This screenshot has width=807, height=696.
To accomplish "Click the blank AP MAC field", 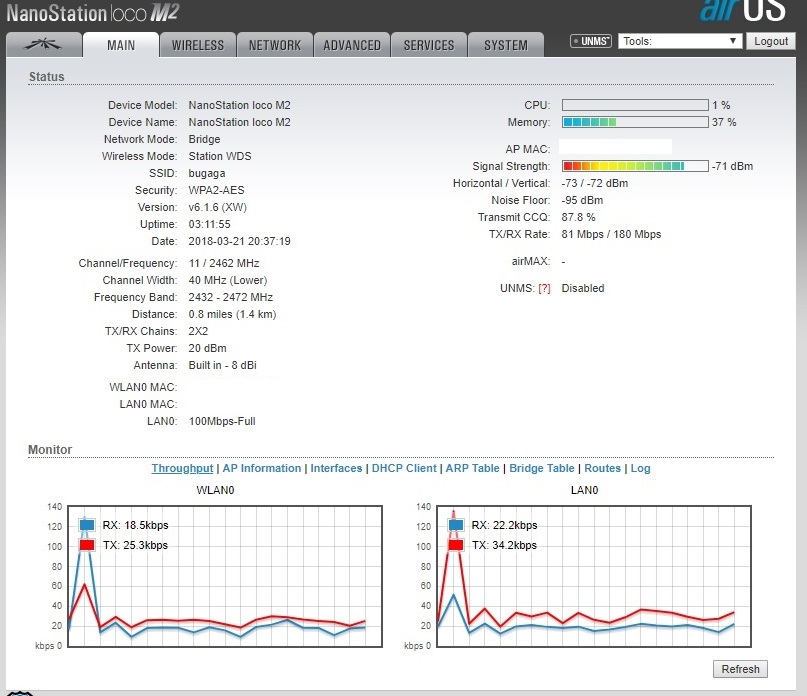I will pos(616,147).
